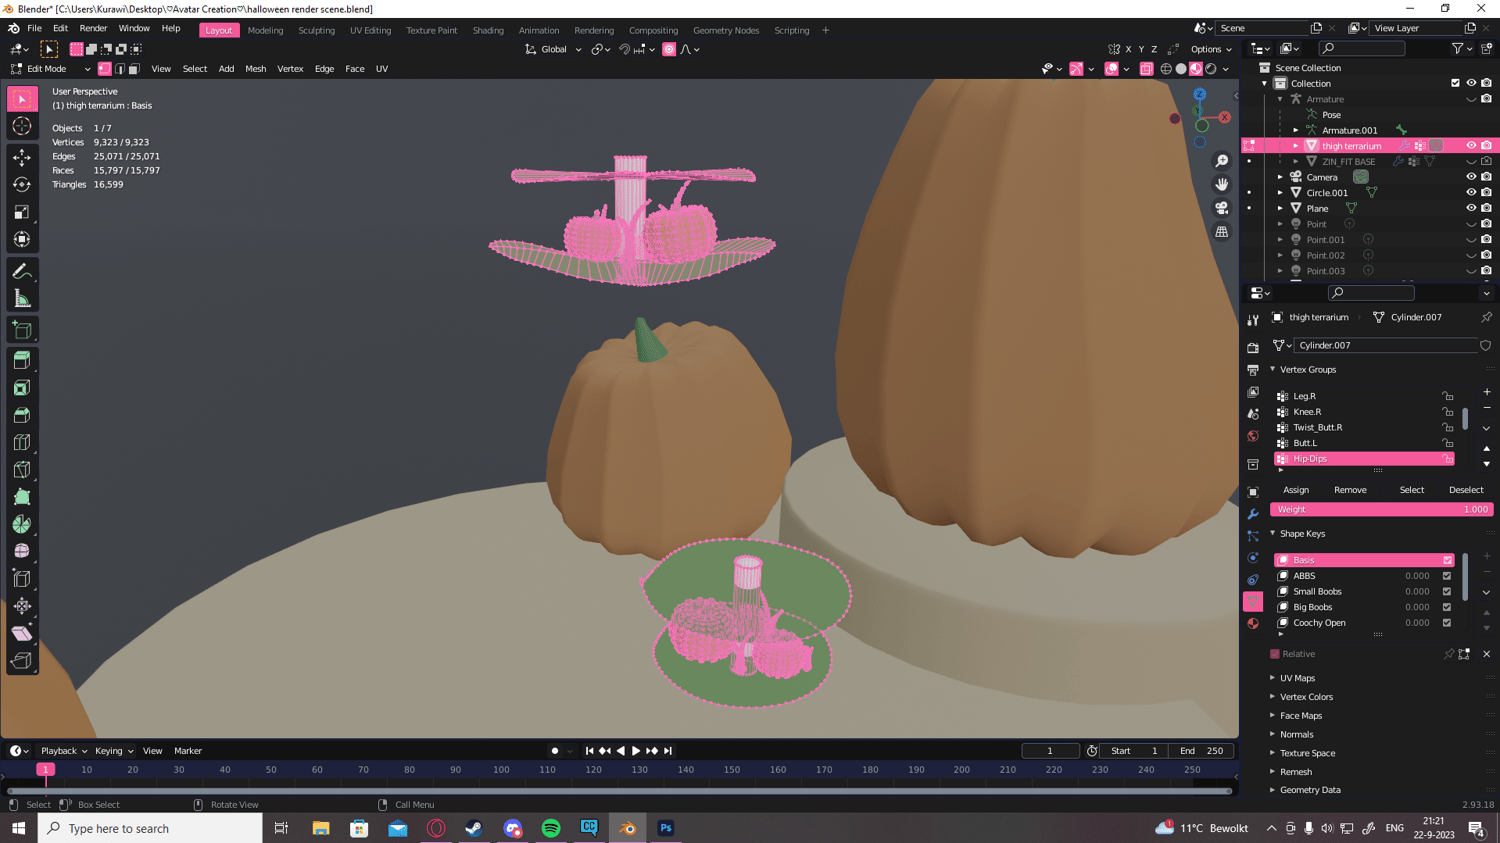Click the Weight slider
This screenshot has width=1500, height=843.
point(1381,509)
